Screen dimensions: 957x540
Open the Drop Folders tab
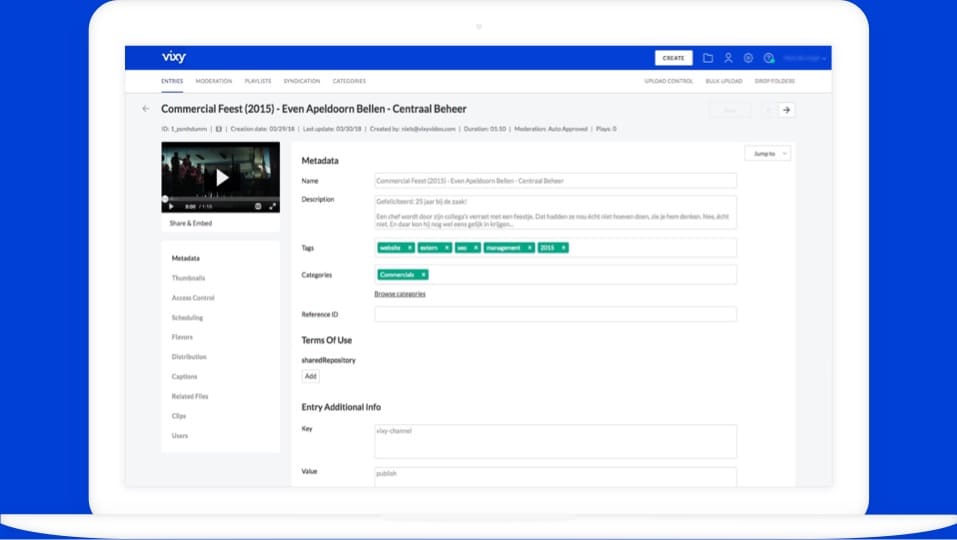coord(775,81)
